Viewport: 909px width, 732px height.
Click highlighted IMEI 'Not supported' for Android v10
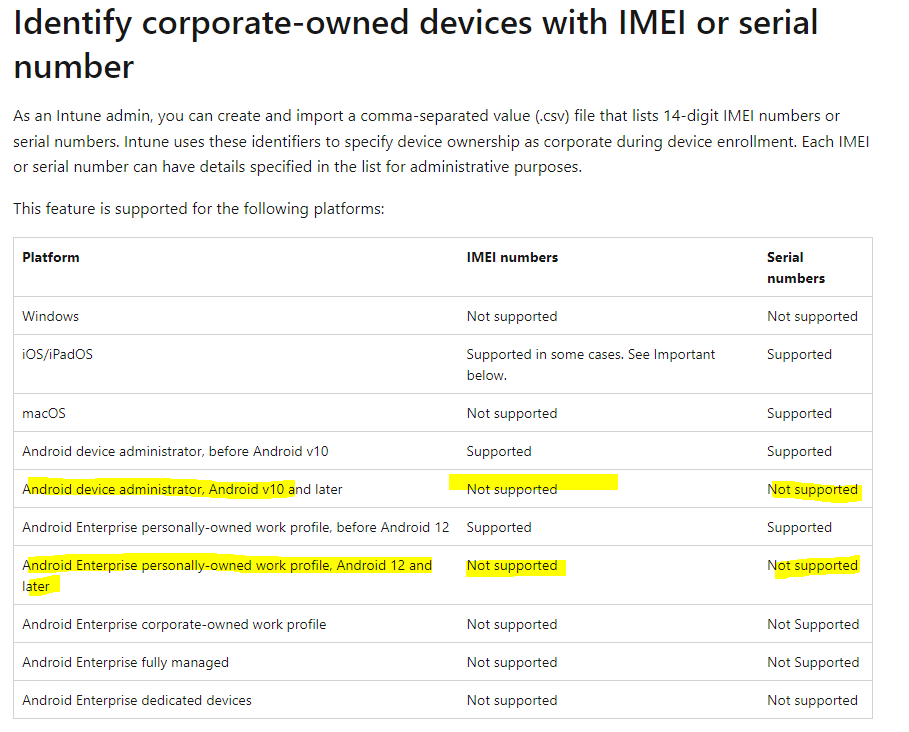pos(512,489)
